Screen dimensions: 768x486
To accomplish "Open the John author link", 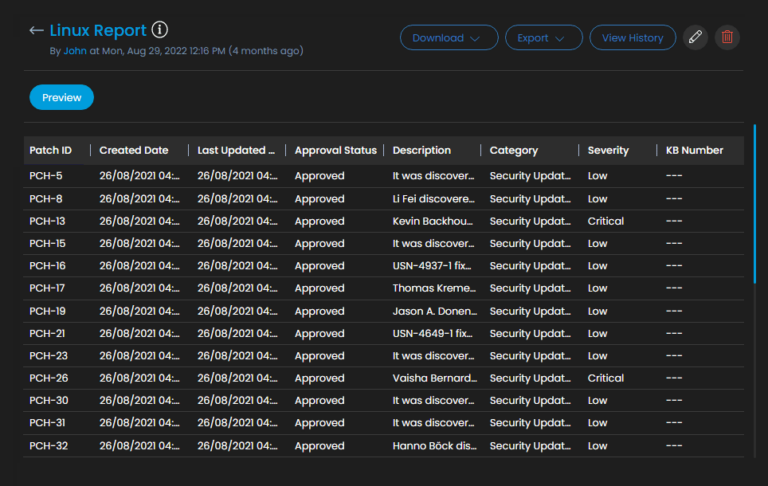I will pos(75,50).
